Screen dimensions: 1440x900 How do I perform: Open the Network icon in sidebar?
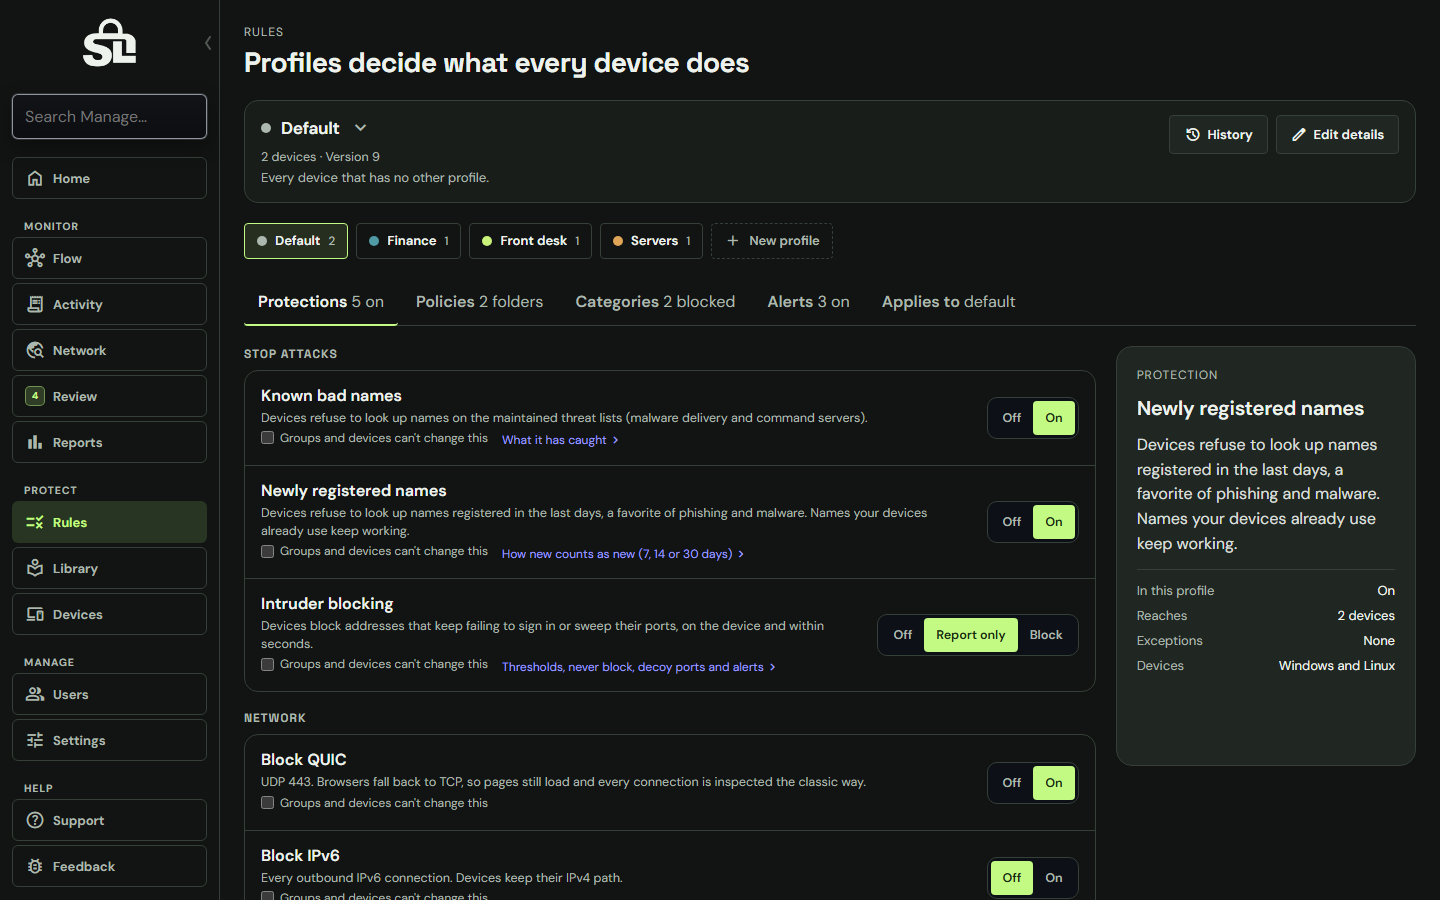[x=35, y=350]
